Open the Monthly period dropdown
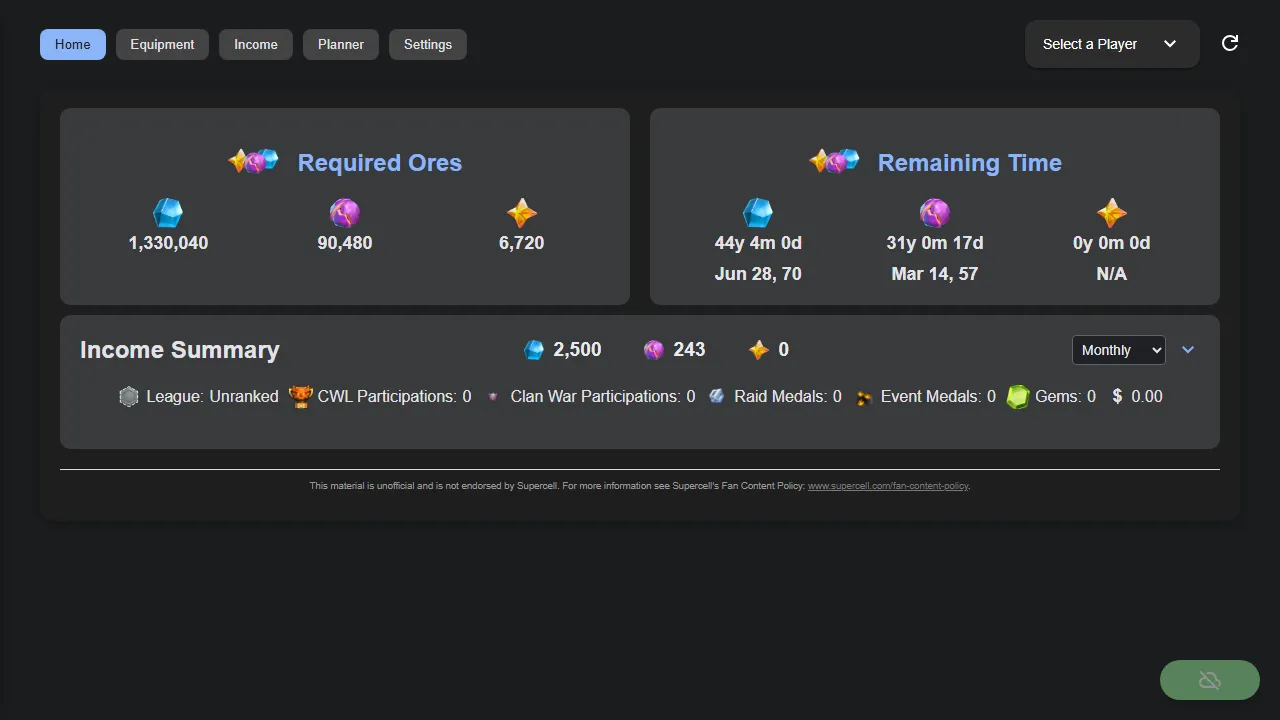 click(1118, 350)
